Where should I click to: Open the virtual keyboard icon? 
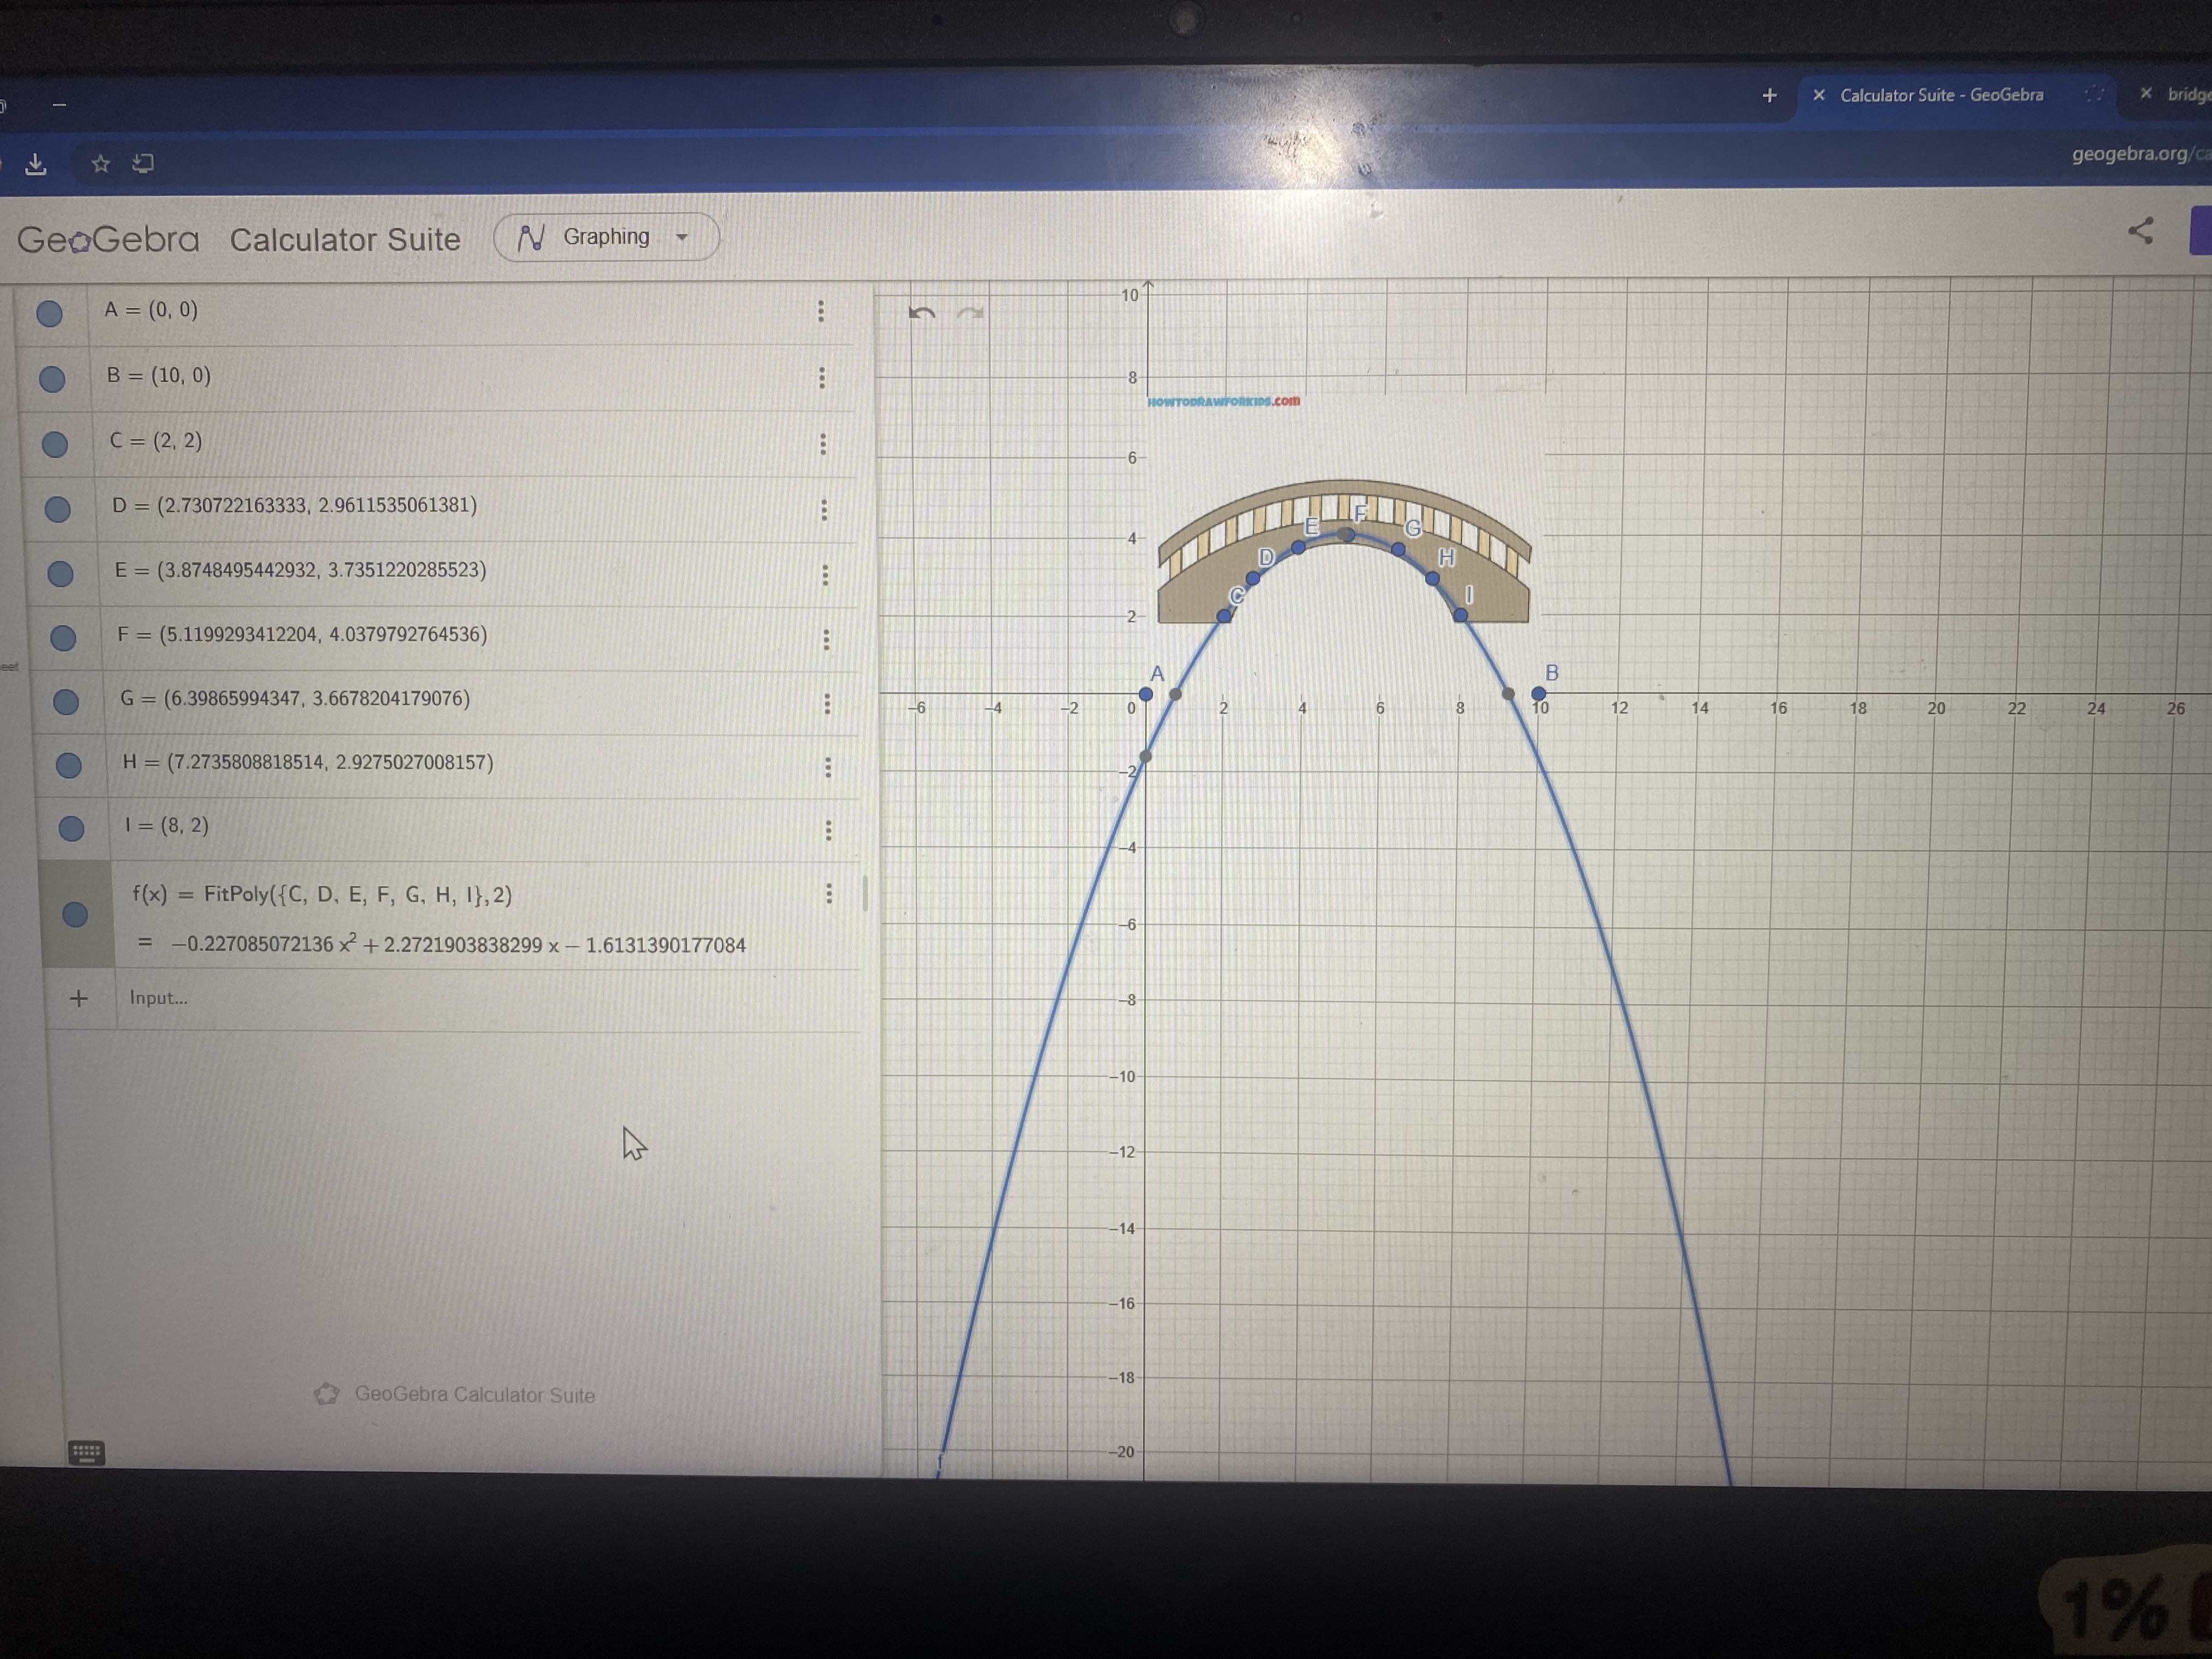point(86,1452)
